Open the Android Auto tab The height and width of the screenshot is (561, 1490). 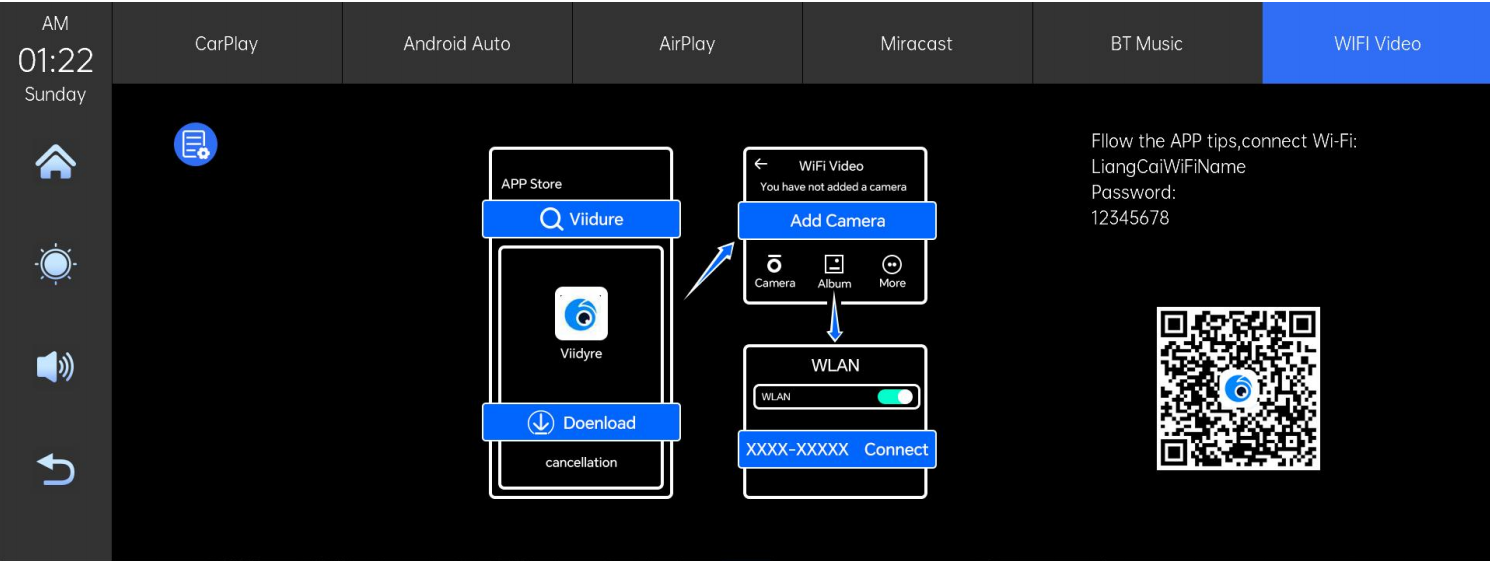pyautogui.click(x=457, y=44)
